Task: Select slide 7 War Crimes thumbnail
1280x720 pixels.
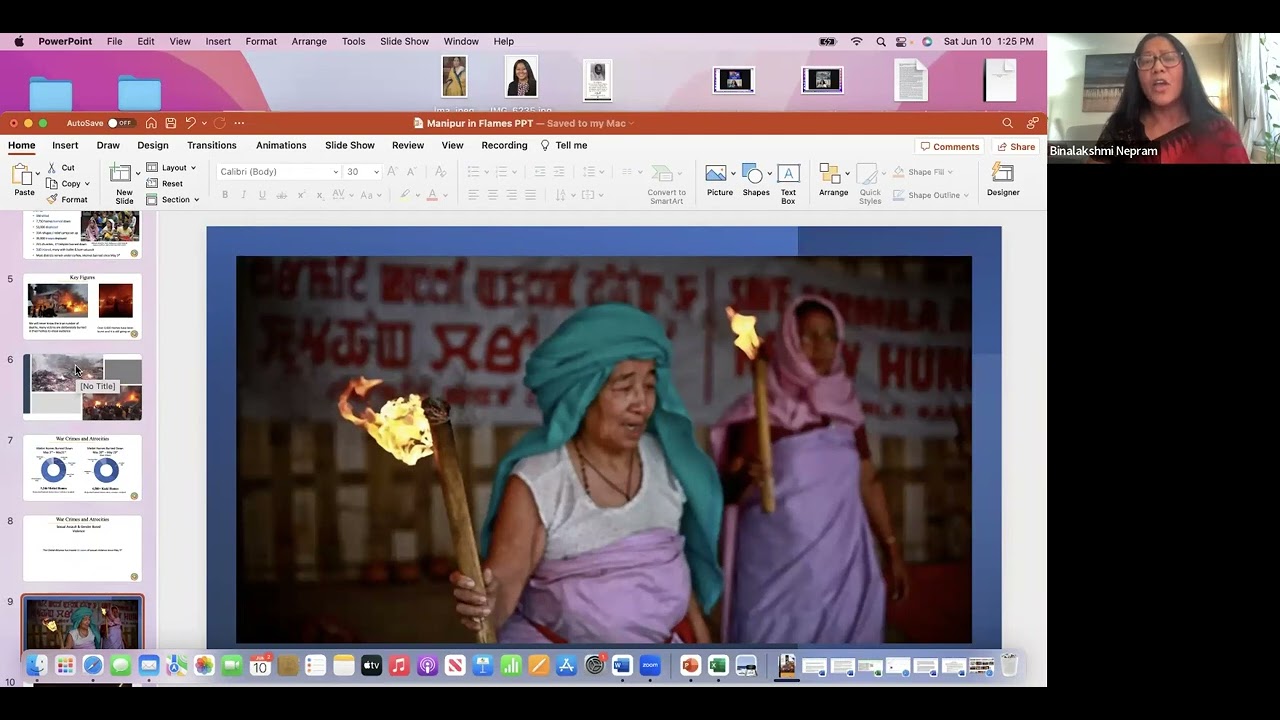Action: [x=82, y=467]
